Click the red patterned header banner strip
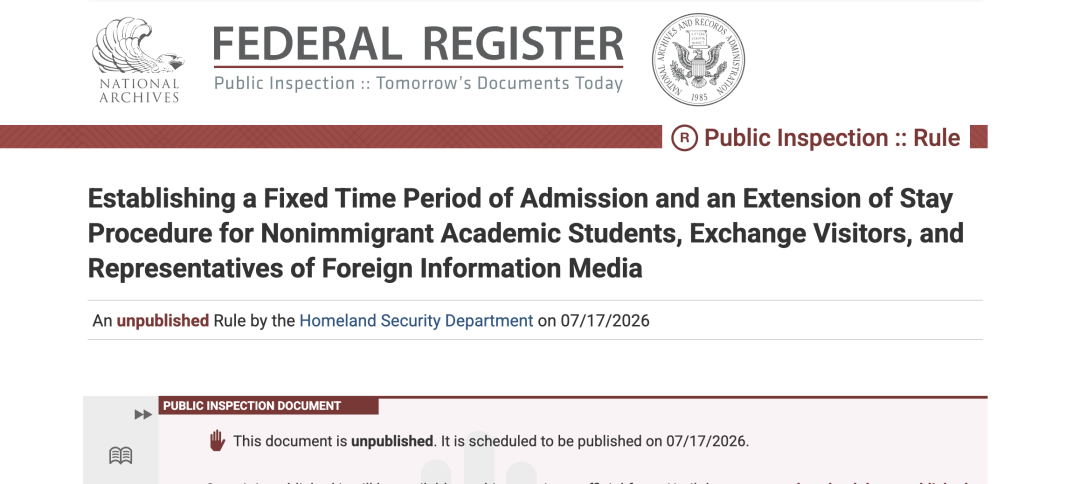This screenshot has width=1080, height=484. [331, 136]
